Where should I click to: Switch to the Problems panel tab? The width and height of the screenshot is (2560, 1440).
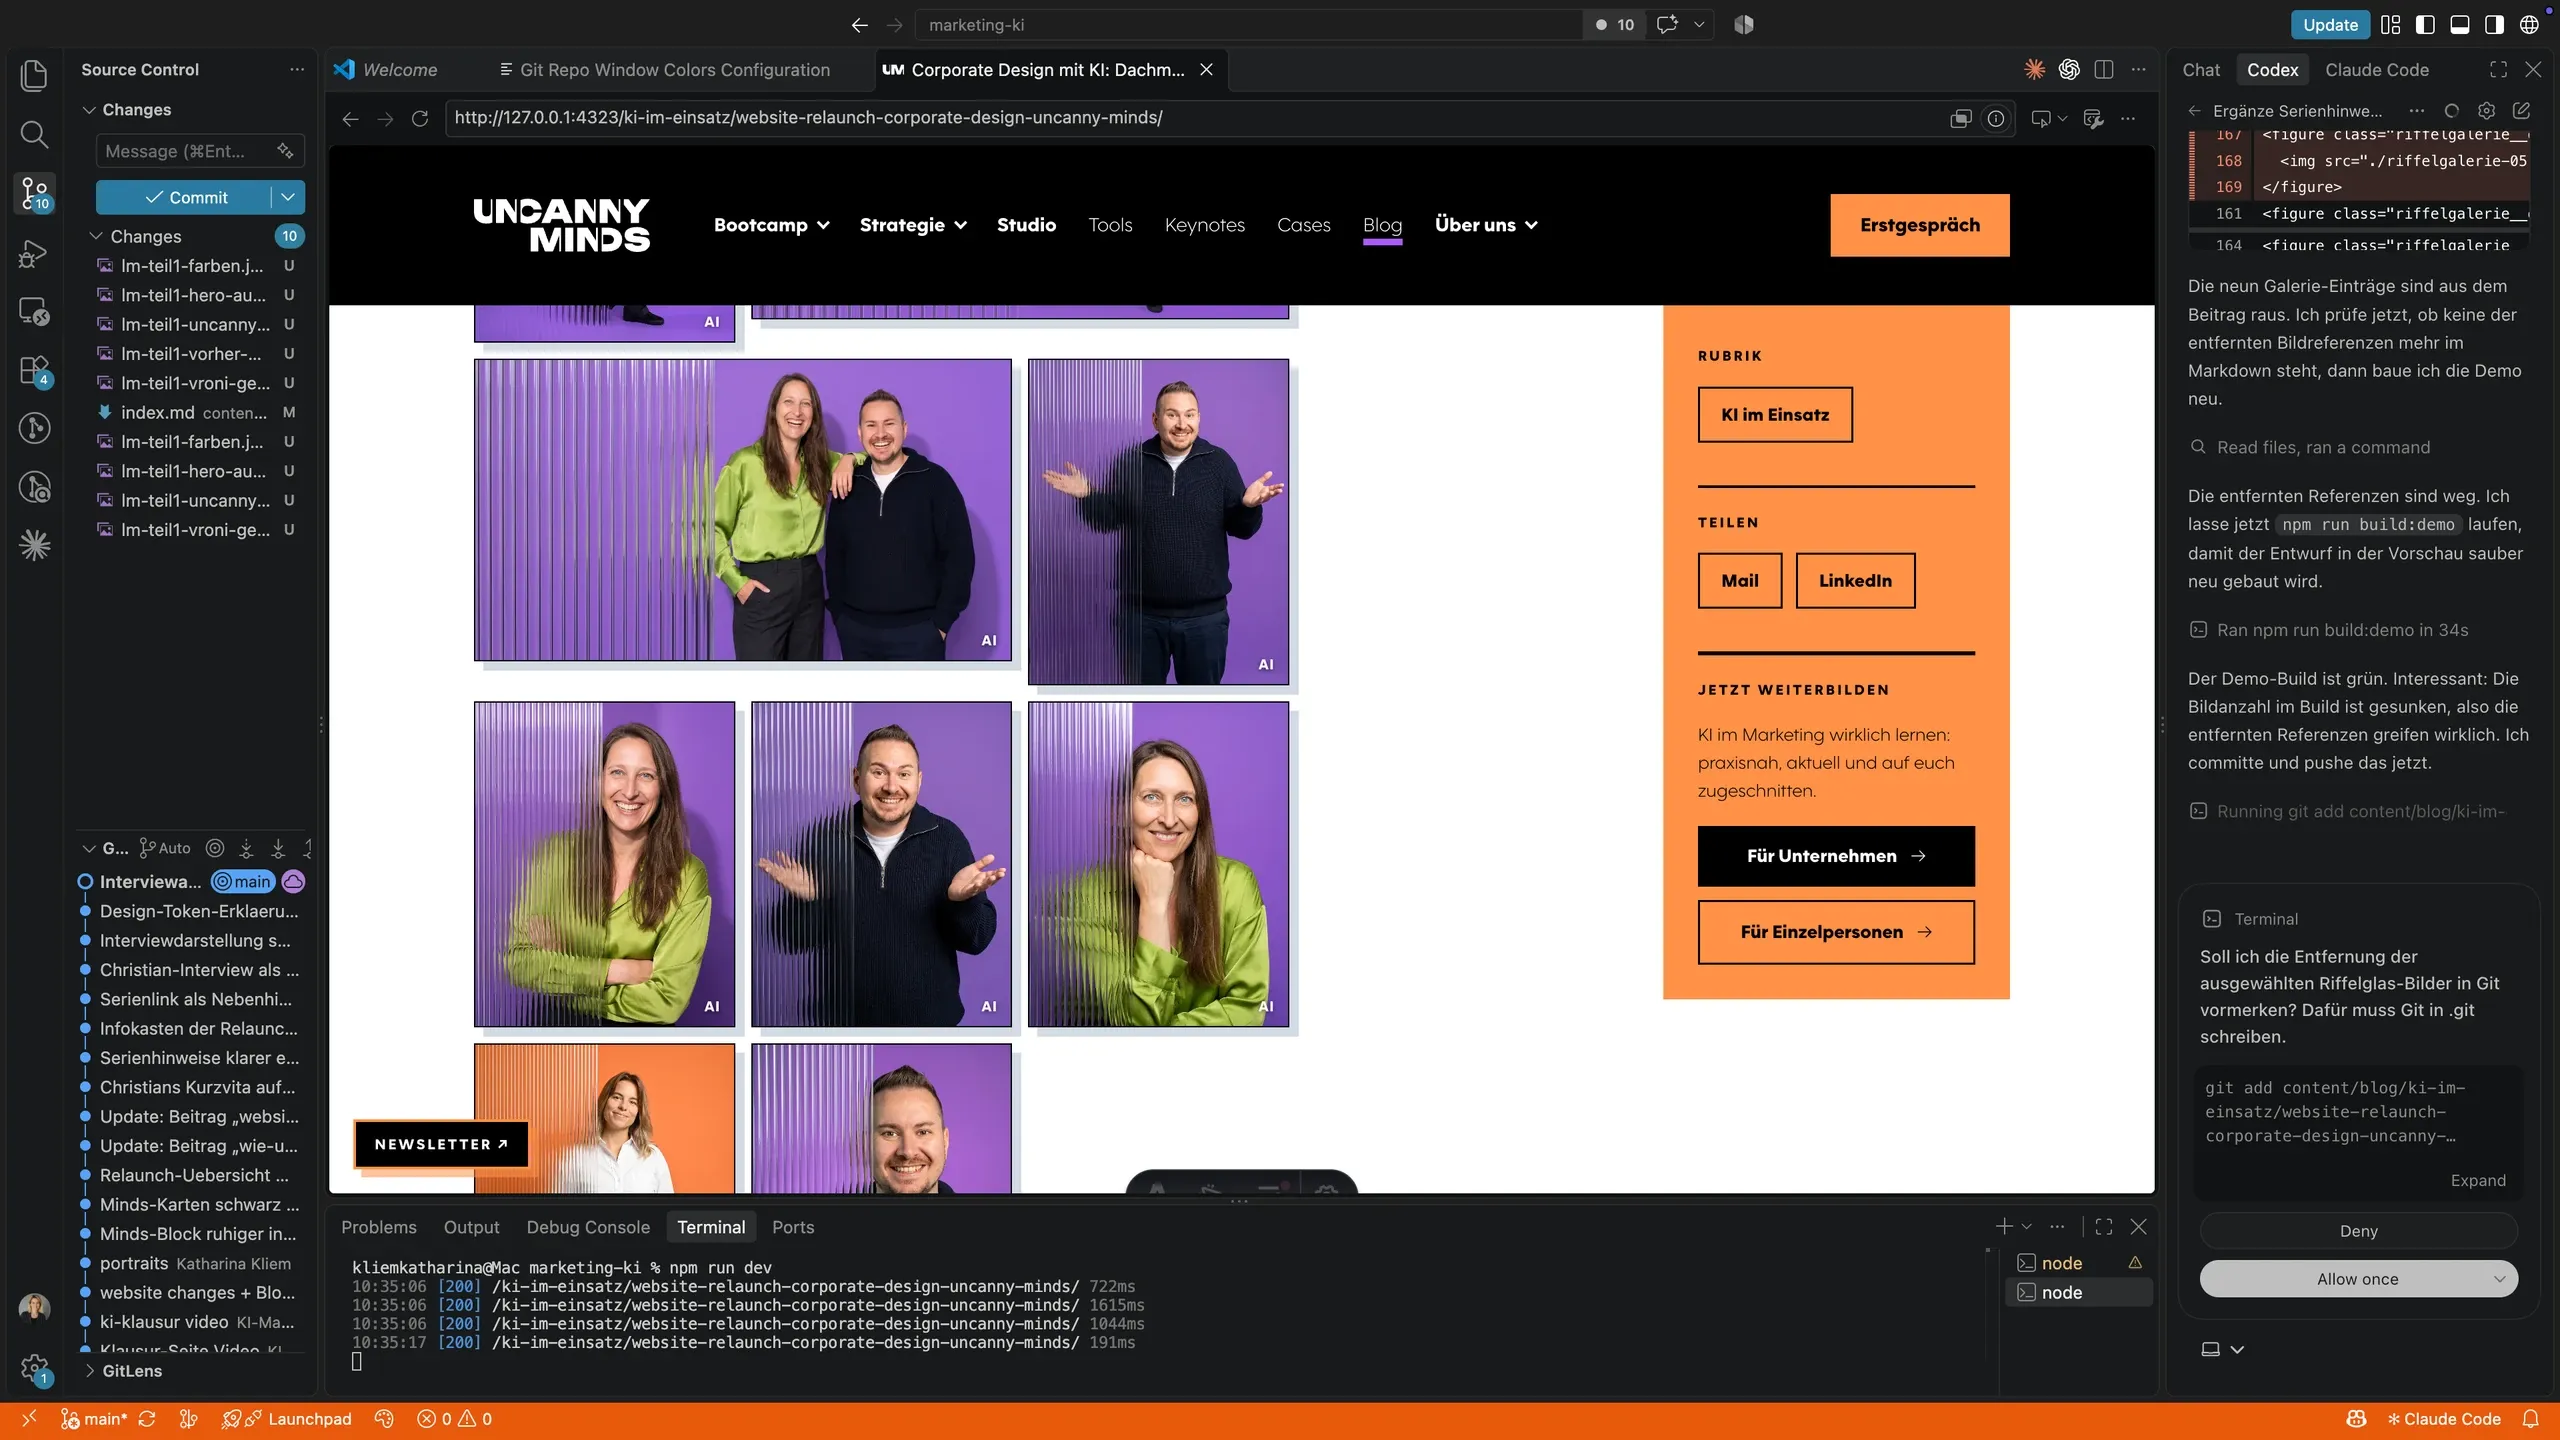[x=378, y=1227]
